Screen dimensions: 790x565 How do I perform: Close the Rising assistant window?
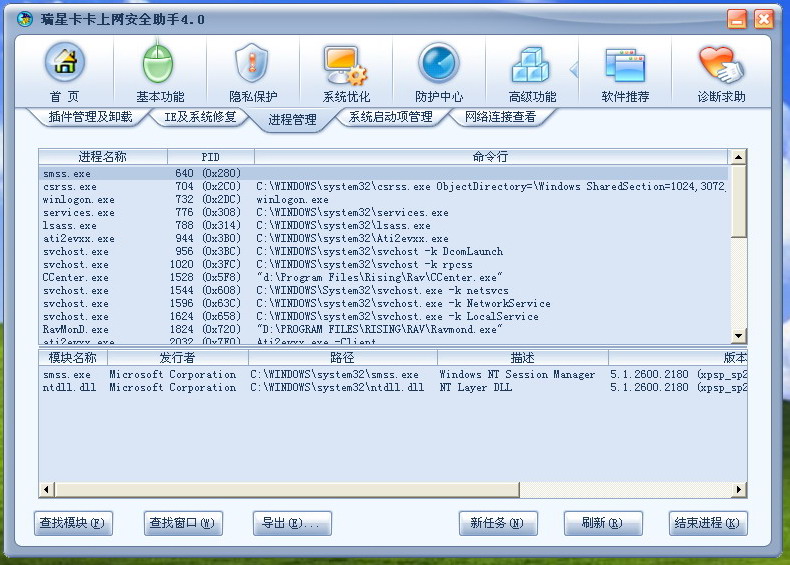(764, 19)
